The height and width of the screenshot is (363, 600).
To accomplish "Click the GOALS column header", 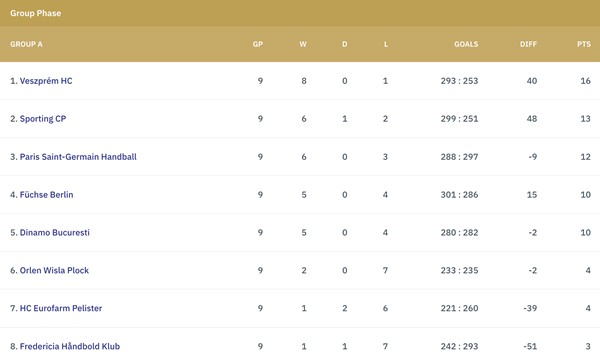I will click(x=466, y=44).
